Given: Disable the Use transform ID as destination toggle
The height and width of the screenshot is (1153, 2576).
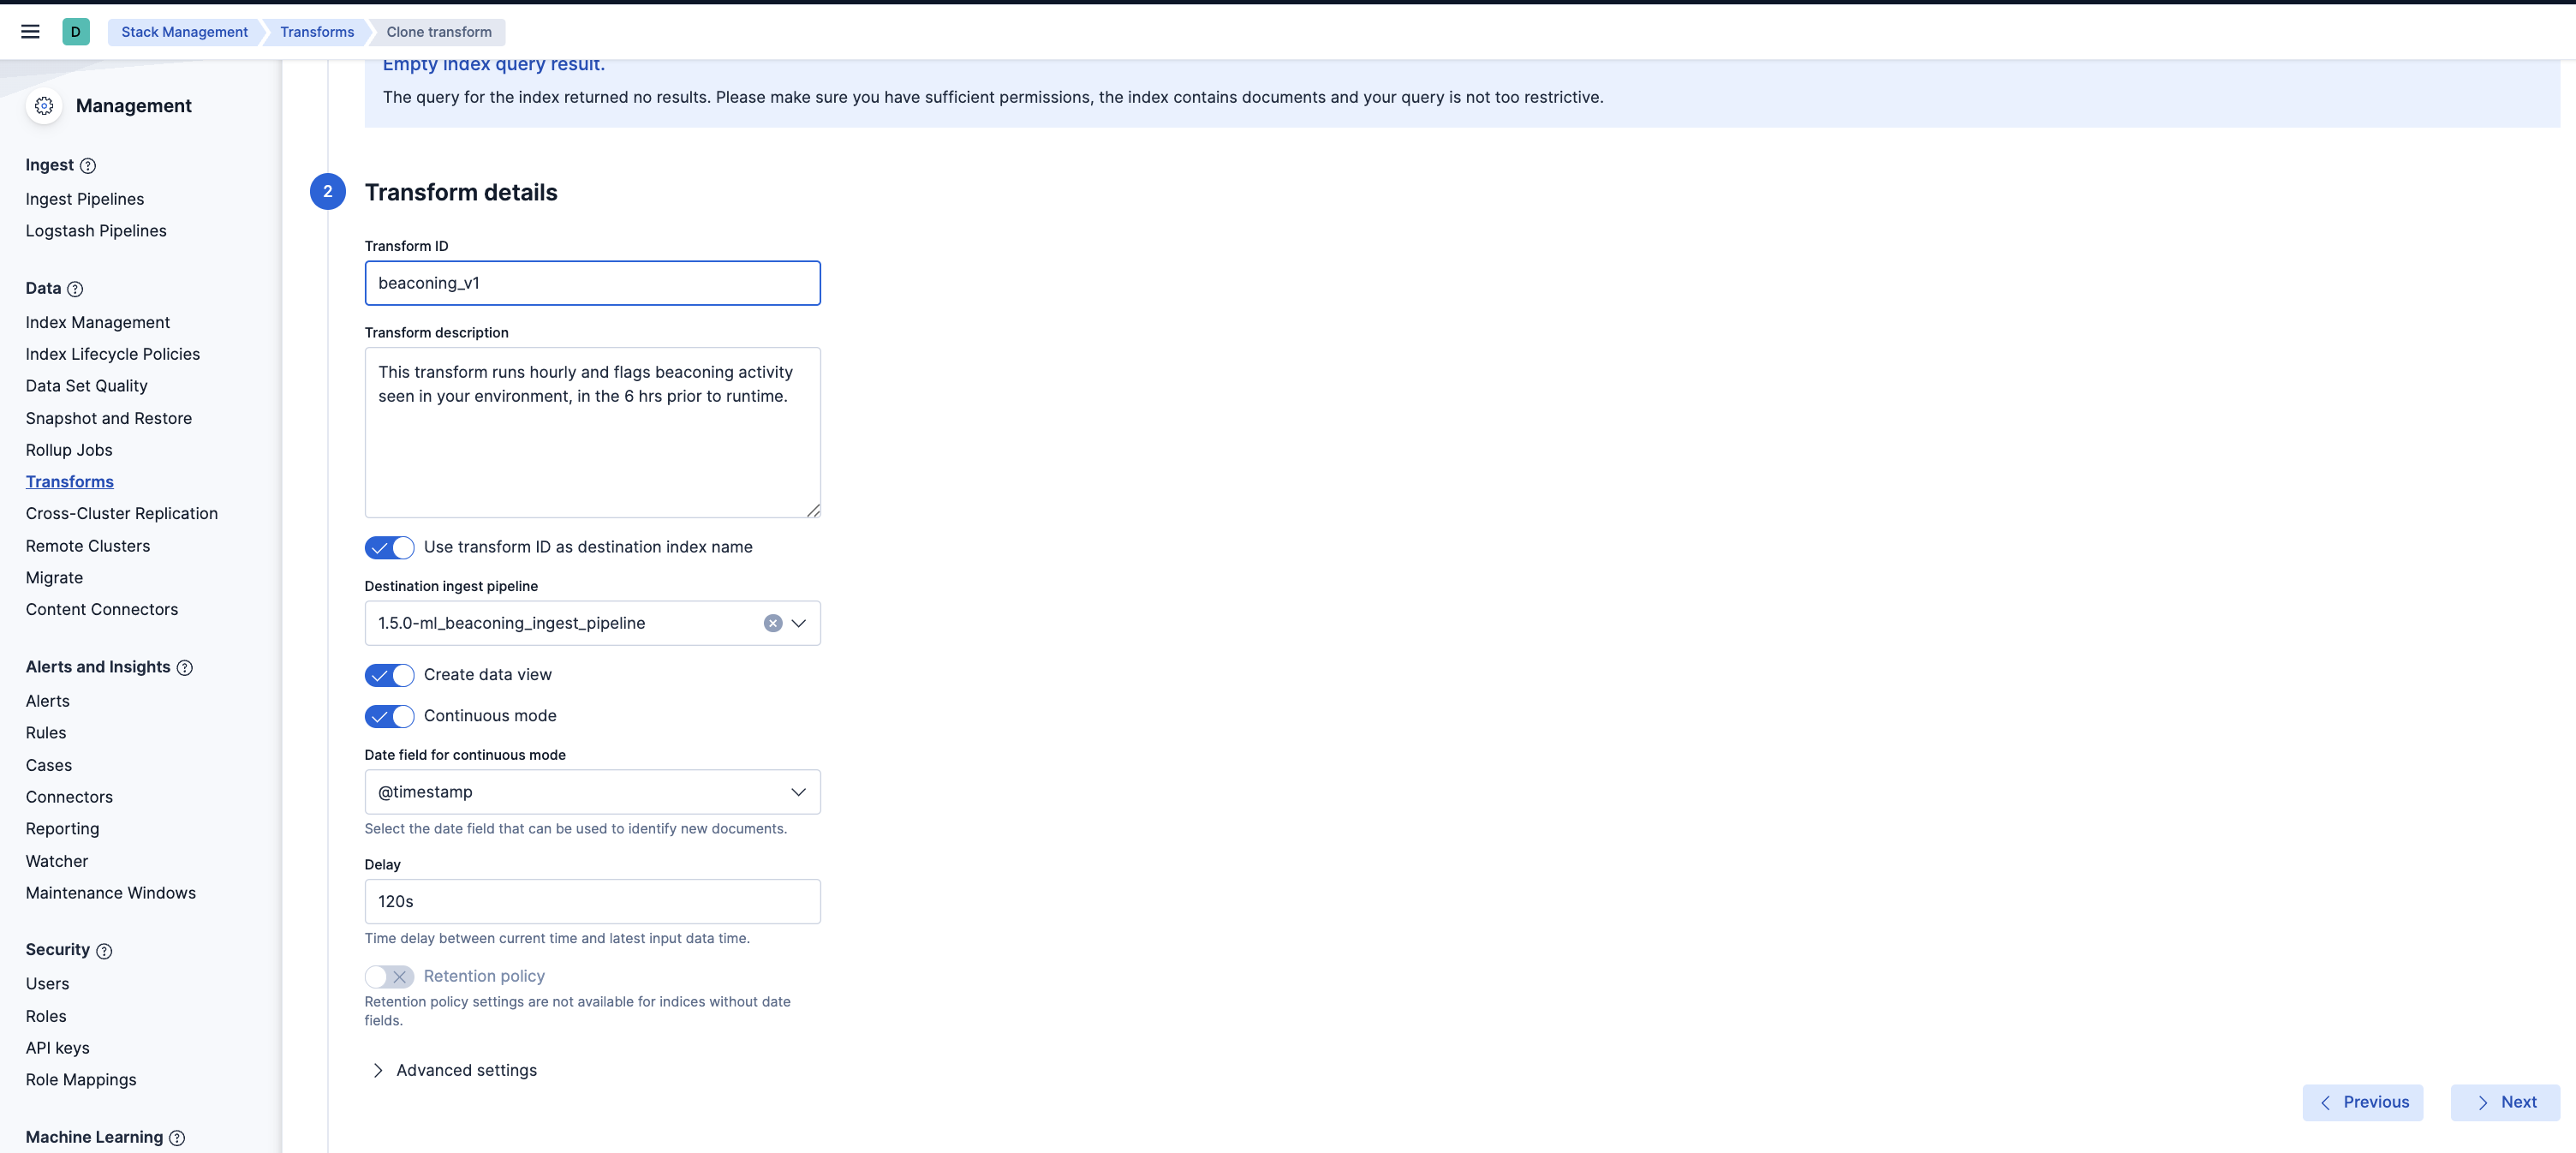Looking at the screenshot, I should click(389, 547).
